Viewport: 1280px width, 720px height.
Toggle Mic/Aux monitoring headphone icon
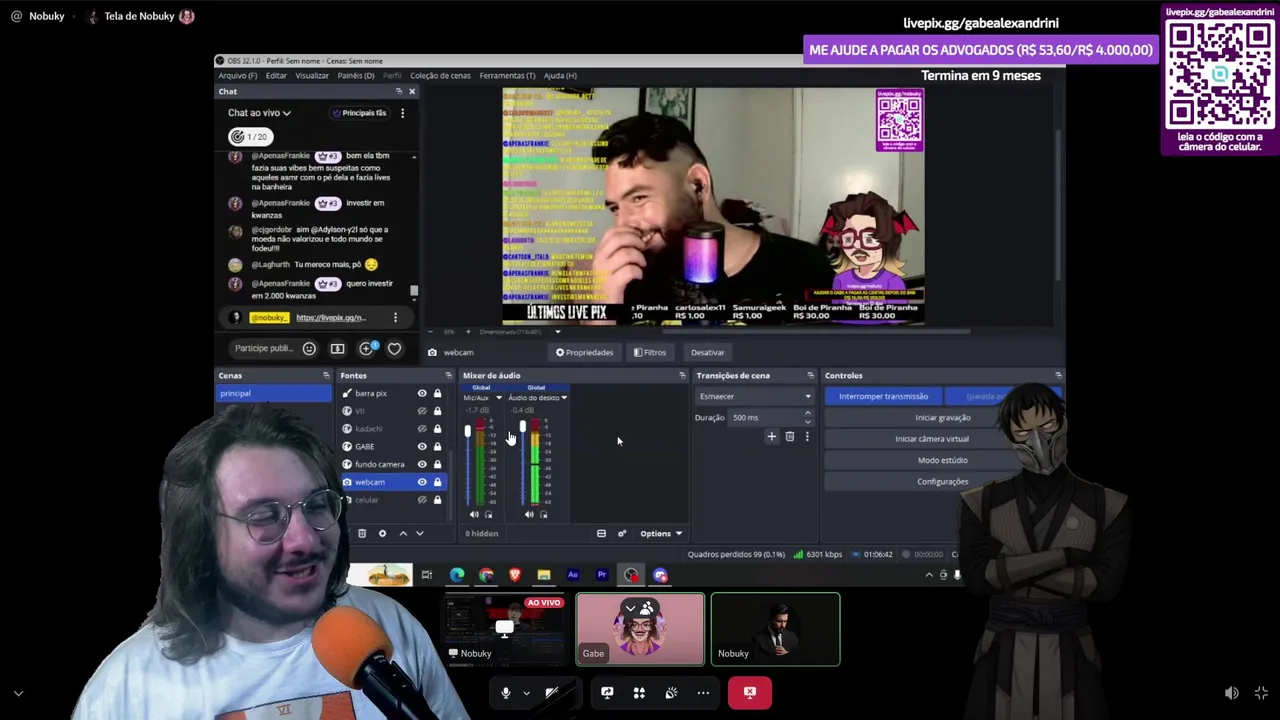coord(488,514)
